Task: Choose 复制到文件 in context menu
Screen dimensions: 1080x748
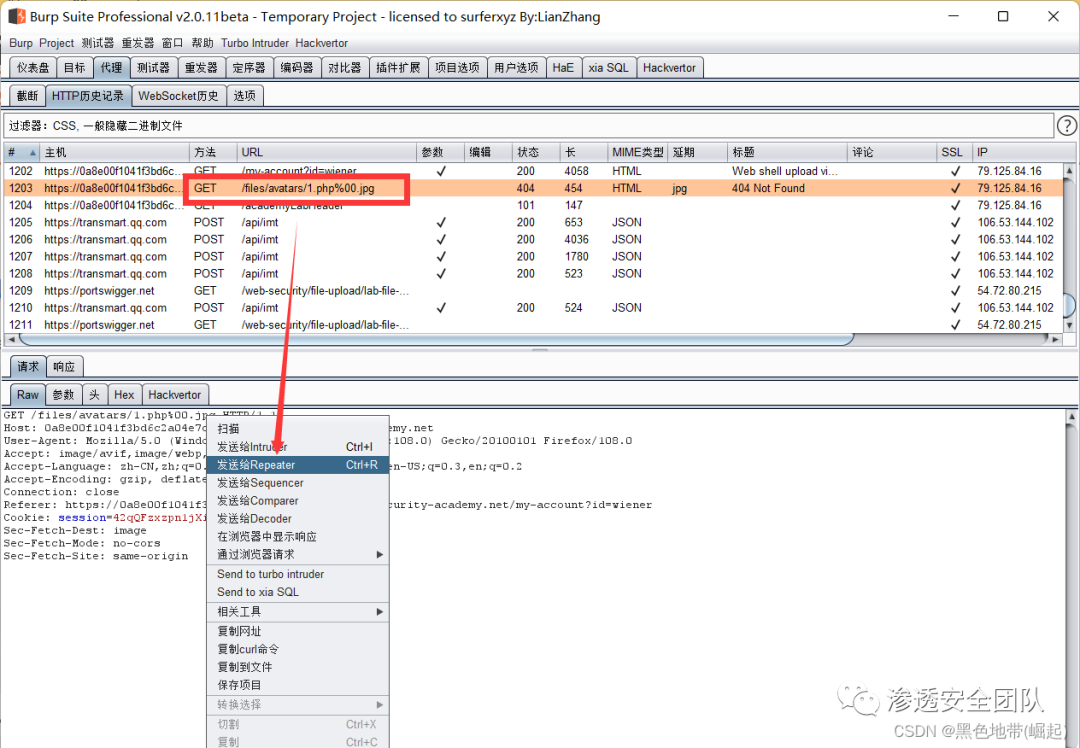Action: pyautogui.click(x=298, y=667)
